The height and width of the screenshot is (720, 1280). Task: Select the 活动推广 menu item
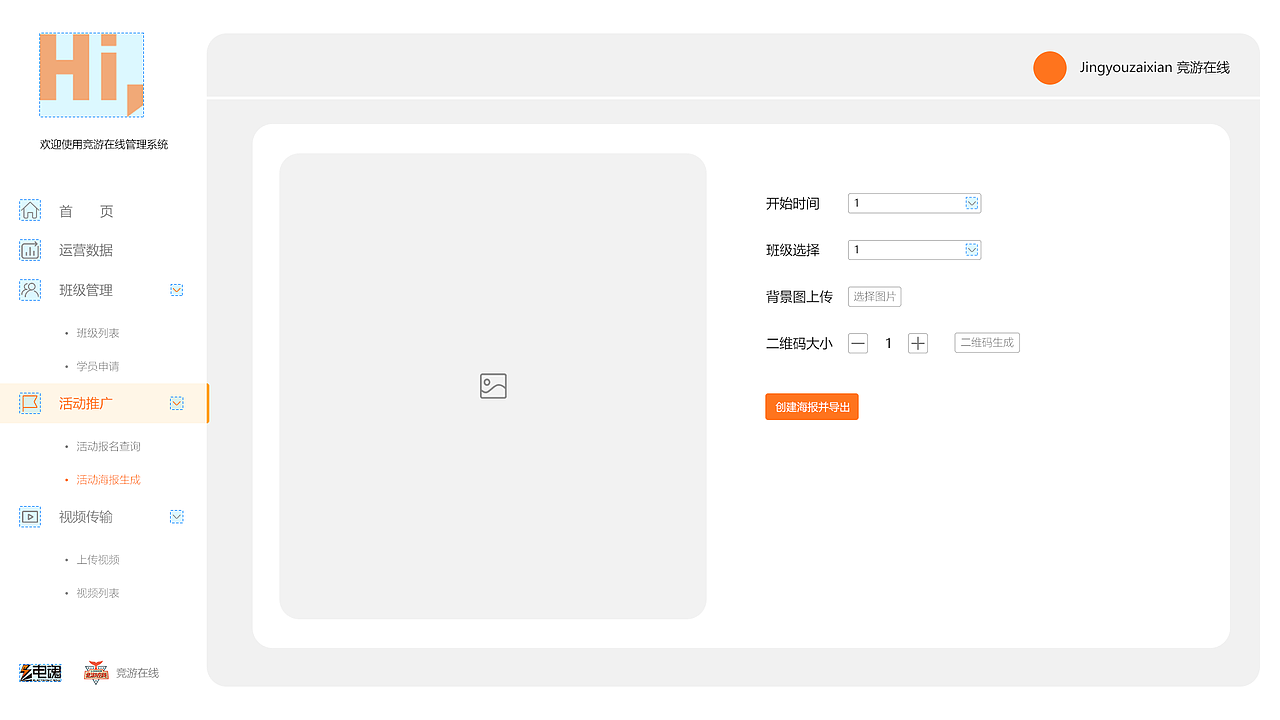coord(103,403)
